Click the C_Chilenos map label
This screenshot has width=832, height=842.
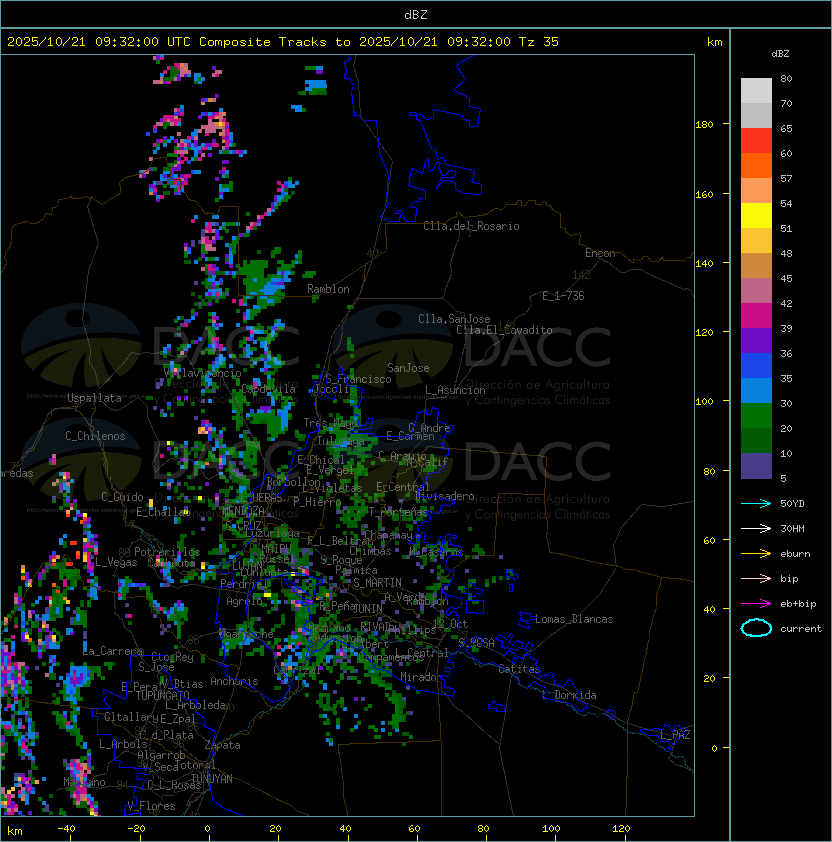pyautogui.click(x=95, y=436)
